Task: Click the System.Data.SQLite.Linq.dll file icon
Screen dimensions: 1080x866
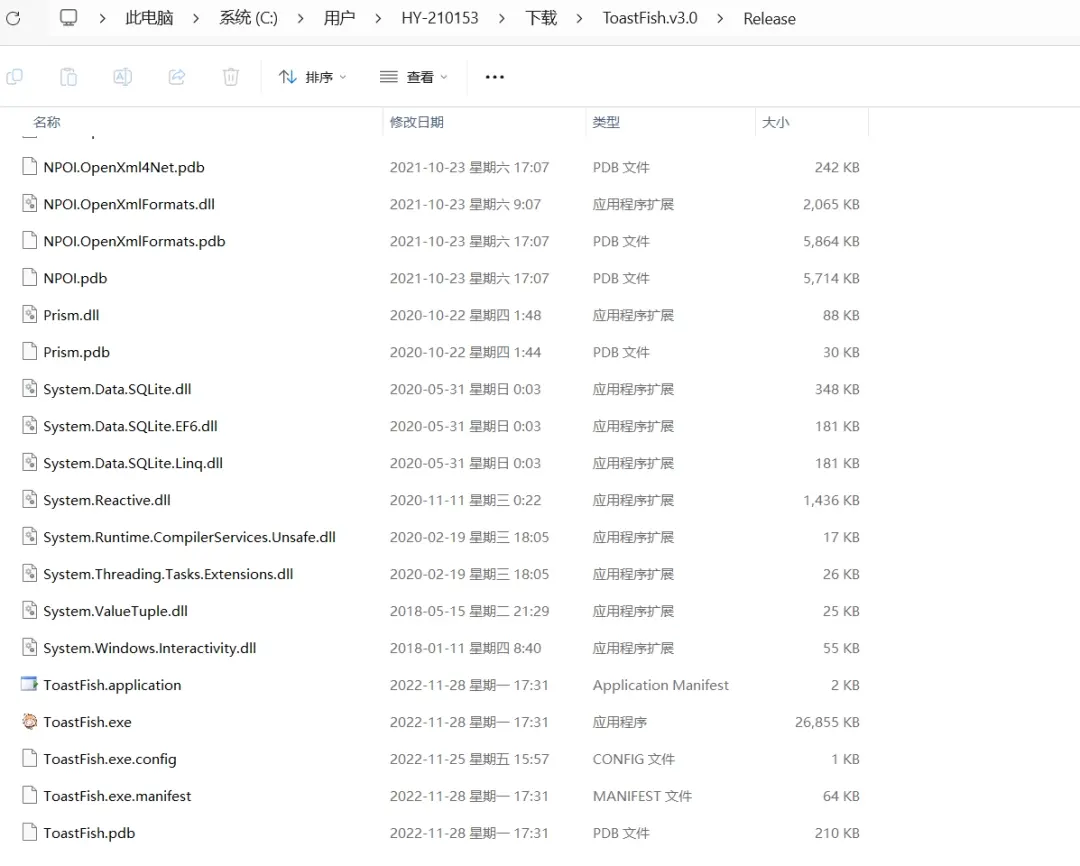Action: [x=30, y=463]
